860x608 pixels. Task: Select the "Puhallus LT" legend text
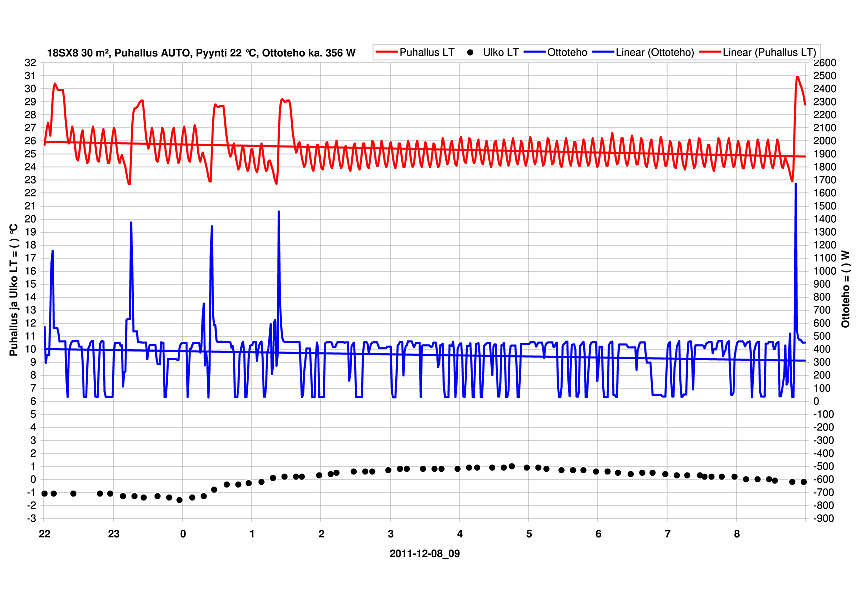coord(425,52)
